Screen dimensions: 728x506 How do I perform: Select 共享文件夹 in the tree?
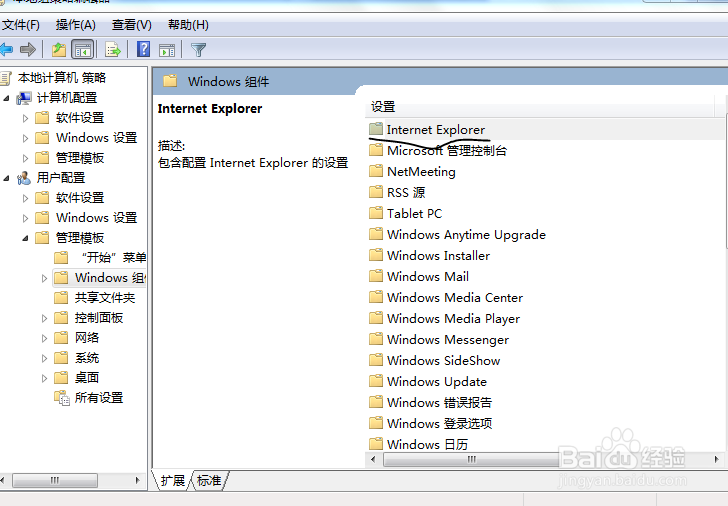(105, 298)
